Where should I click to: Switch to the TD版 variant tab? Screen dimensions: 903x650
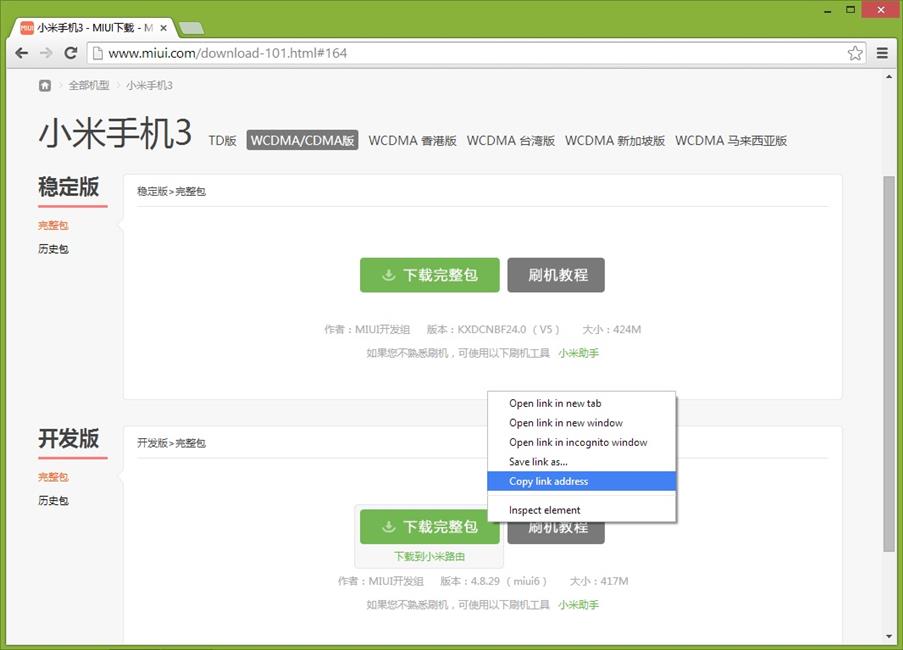point(222,140)
